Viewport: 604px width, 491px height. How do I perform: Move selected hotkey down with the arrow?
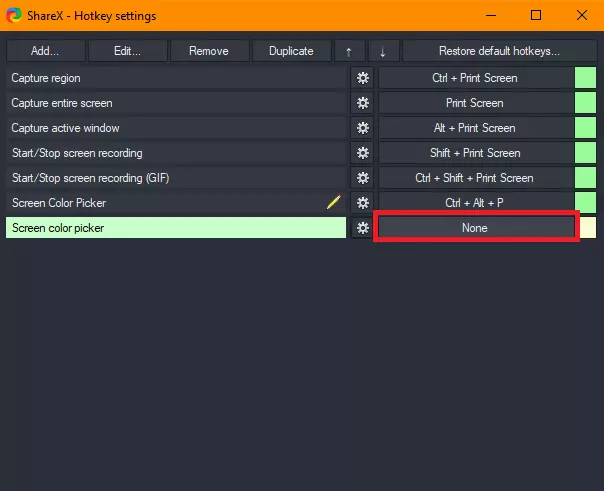[383, 51]
